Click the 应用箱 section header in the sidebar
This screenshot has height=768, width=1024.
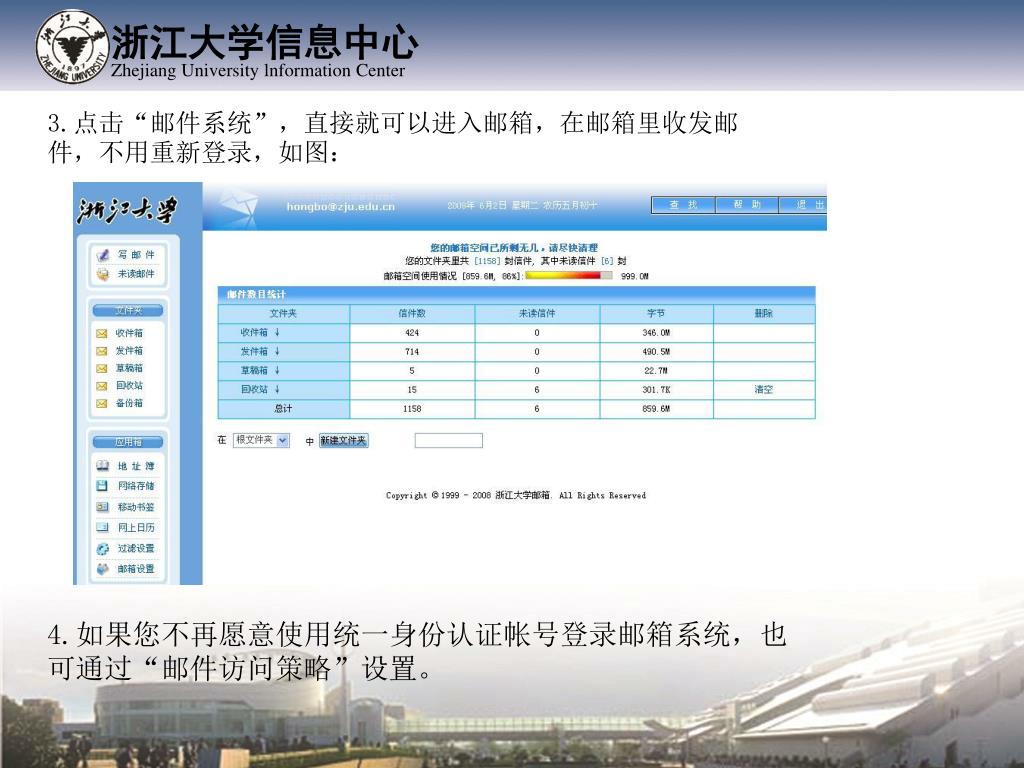pyautogui.click(x=128, y=442)
